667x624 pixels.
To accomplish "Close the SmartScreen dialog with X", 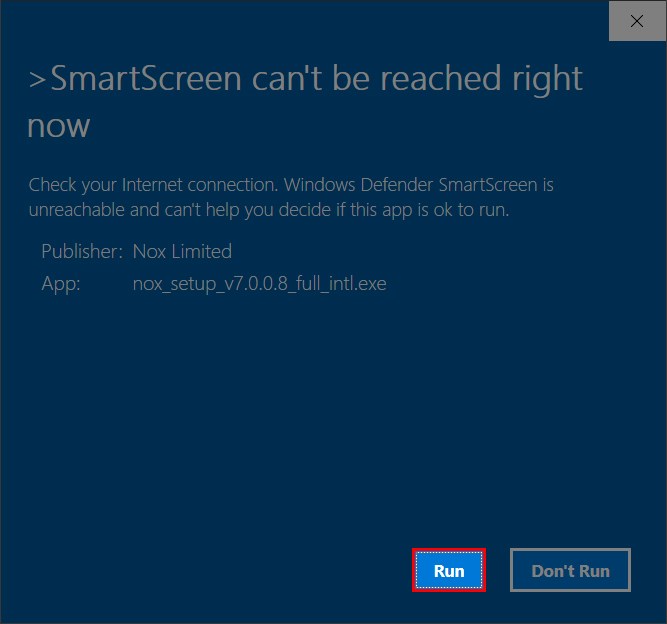I will tap(637, 21).
